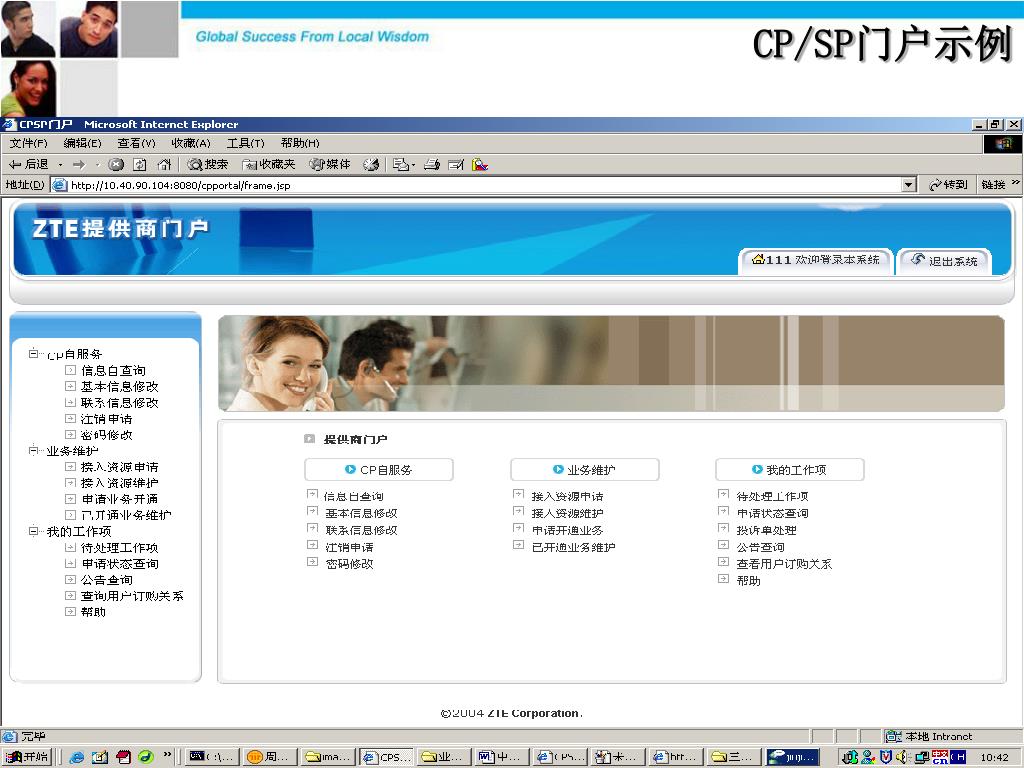Click the 10:42 clock in system tray

pos(994,758)
